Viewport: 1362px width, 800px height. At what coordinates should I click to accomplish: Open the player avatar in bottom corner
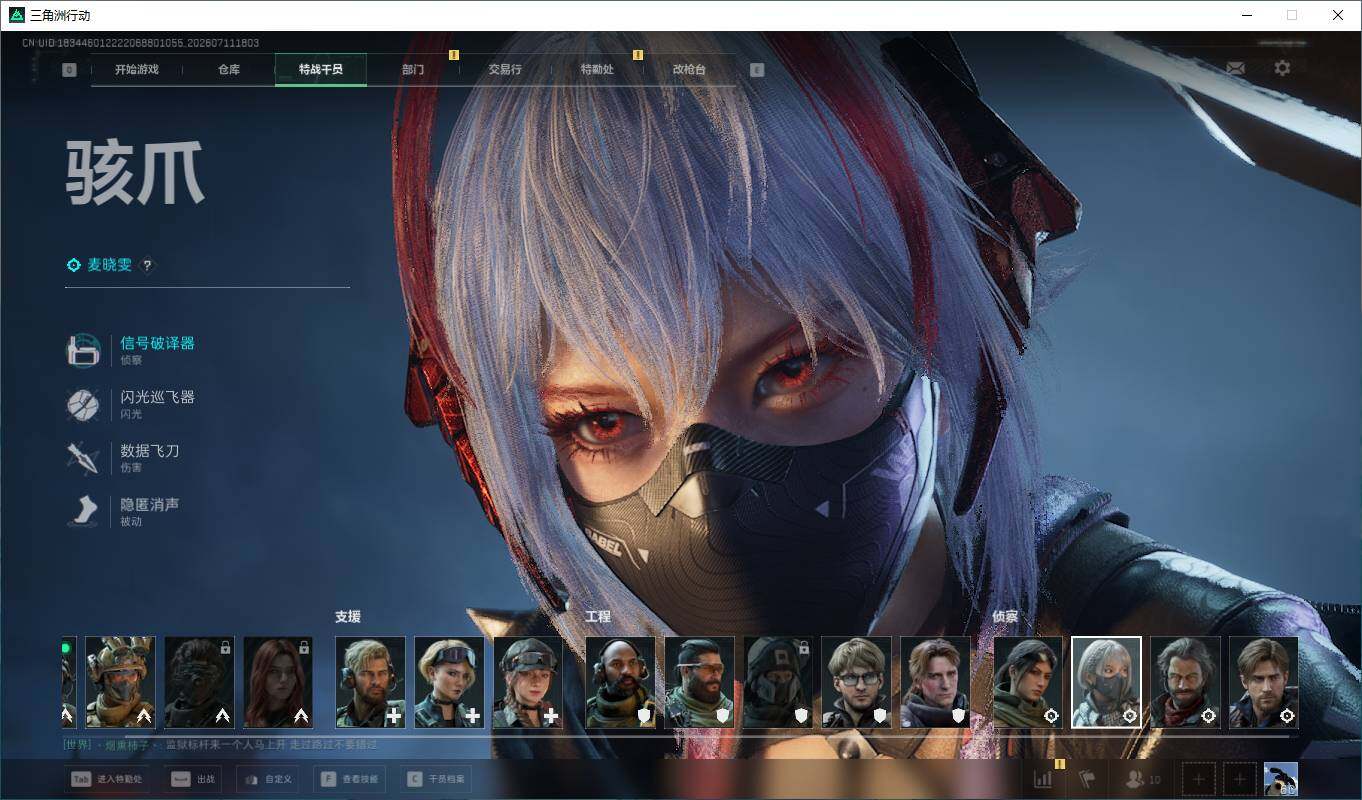[x=1281, y=779]
